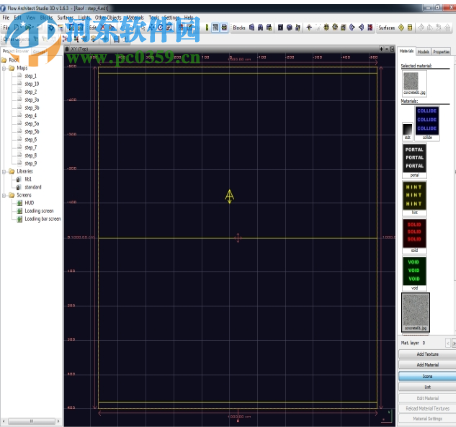Select step_9 map in the tree
The image size is (456, 427).
pos(31,163)
